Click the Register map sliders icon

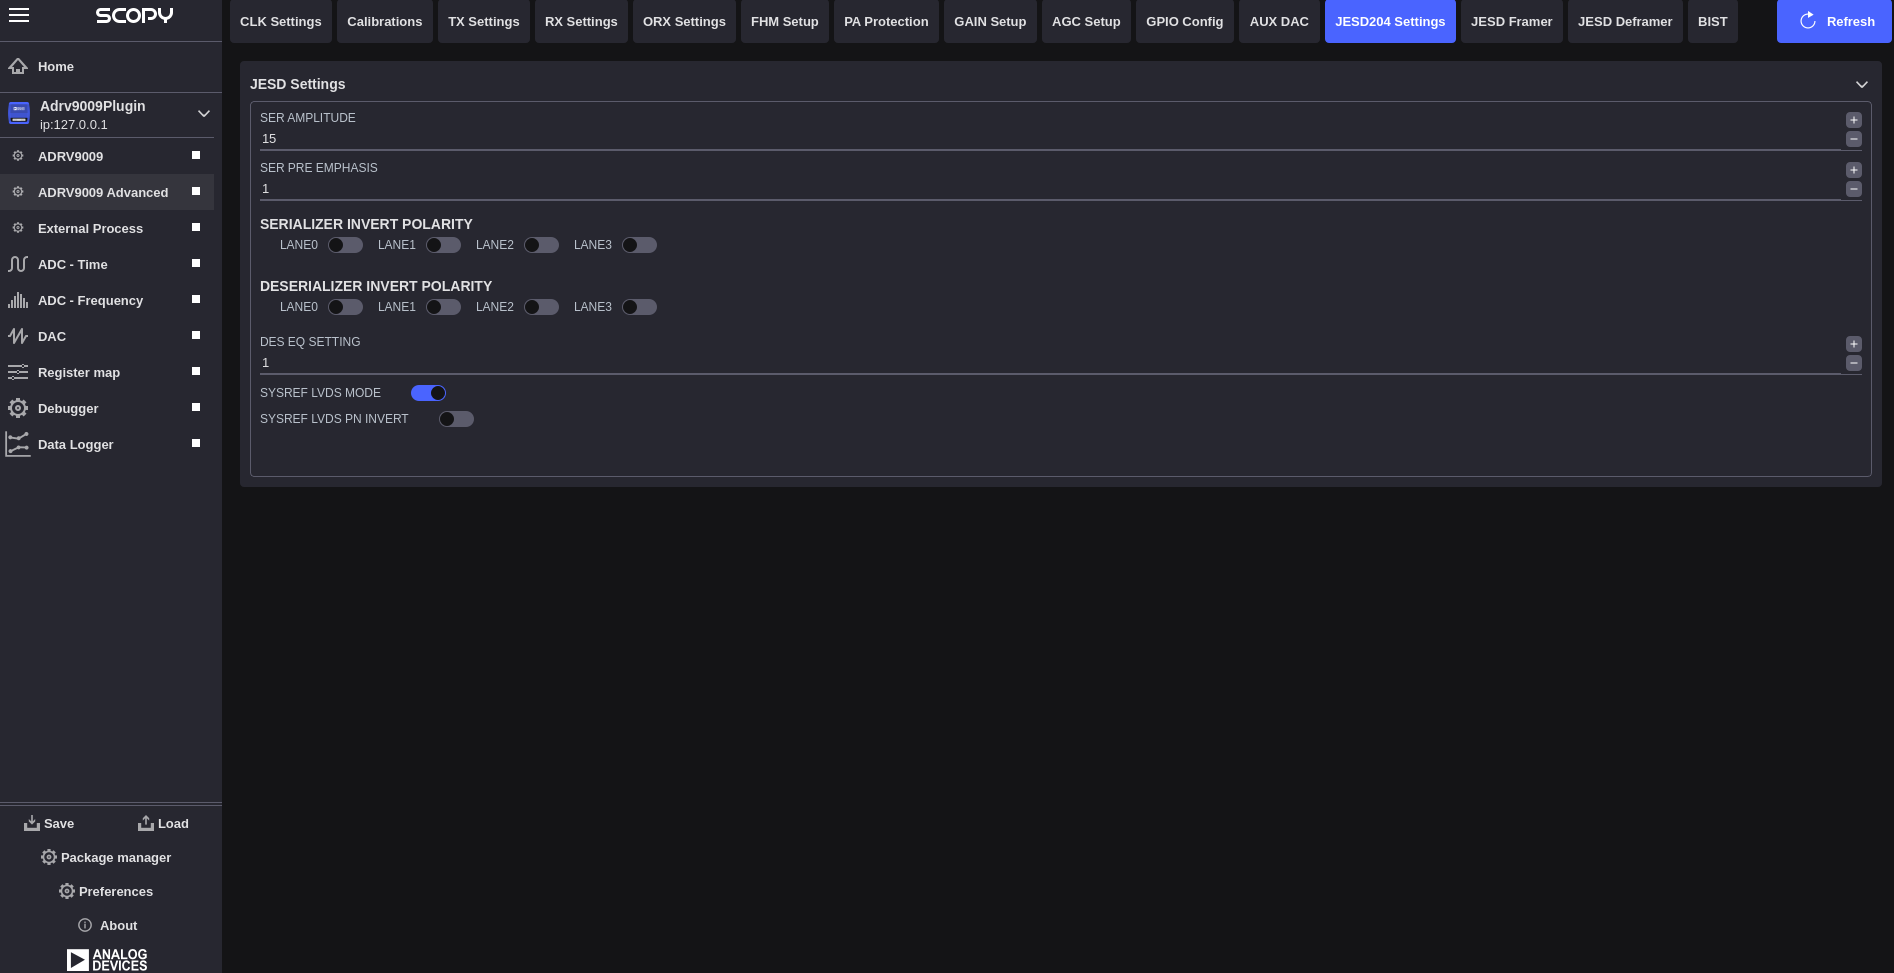point(18,372)
